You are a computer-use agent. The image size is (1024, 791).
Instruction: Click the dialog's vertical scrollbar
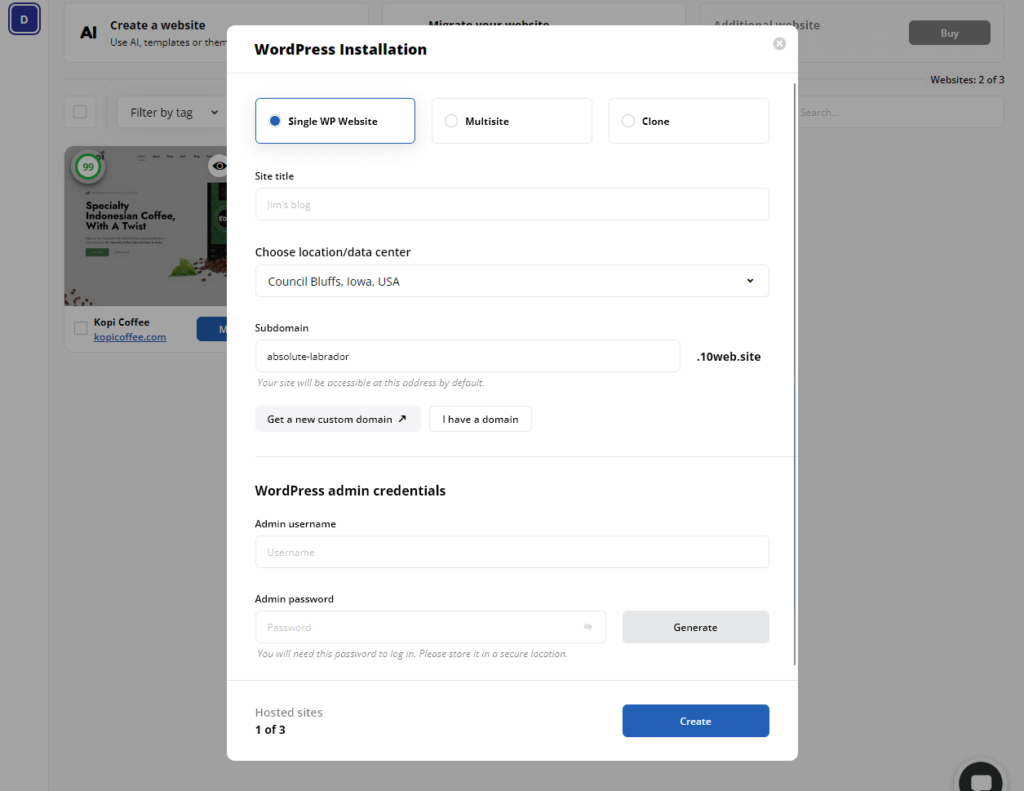tap(795, 374)
